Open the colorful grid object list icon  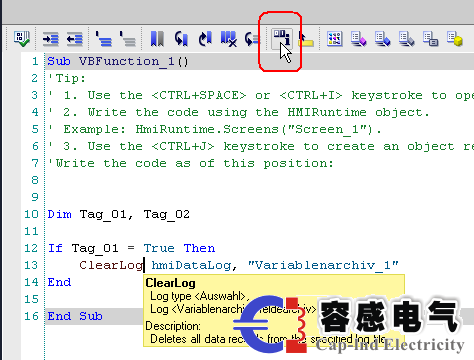[x=335, y=39]
